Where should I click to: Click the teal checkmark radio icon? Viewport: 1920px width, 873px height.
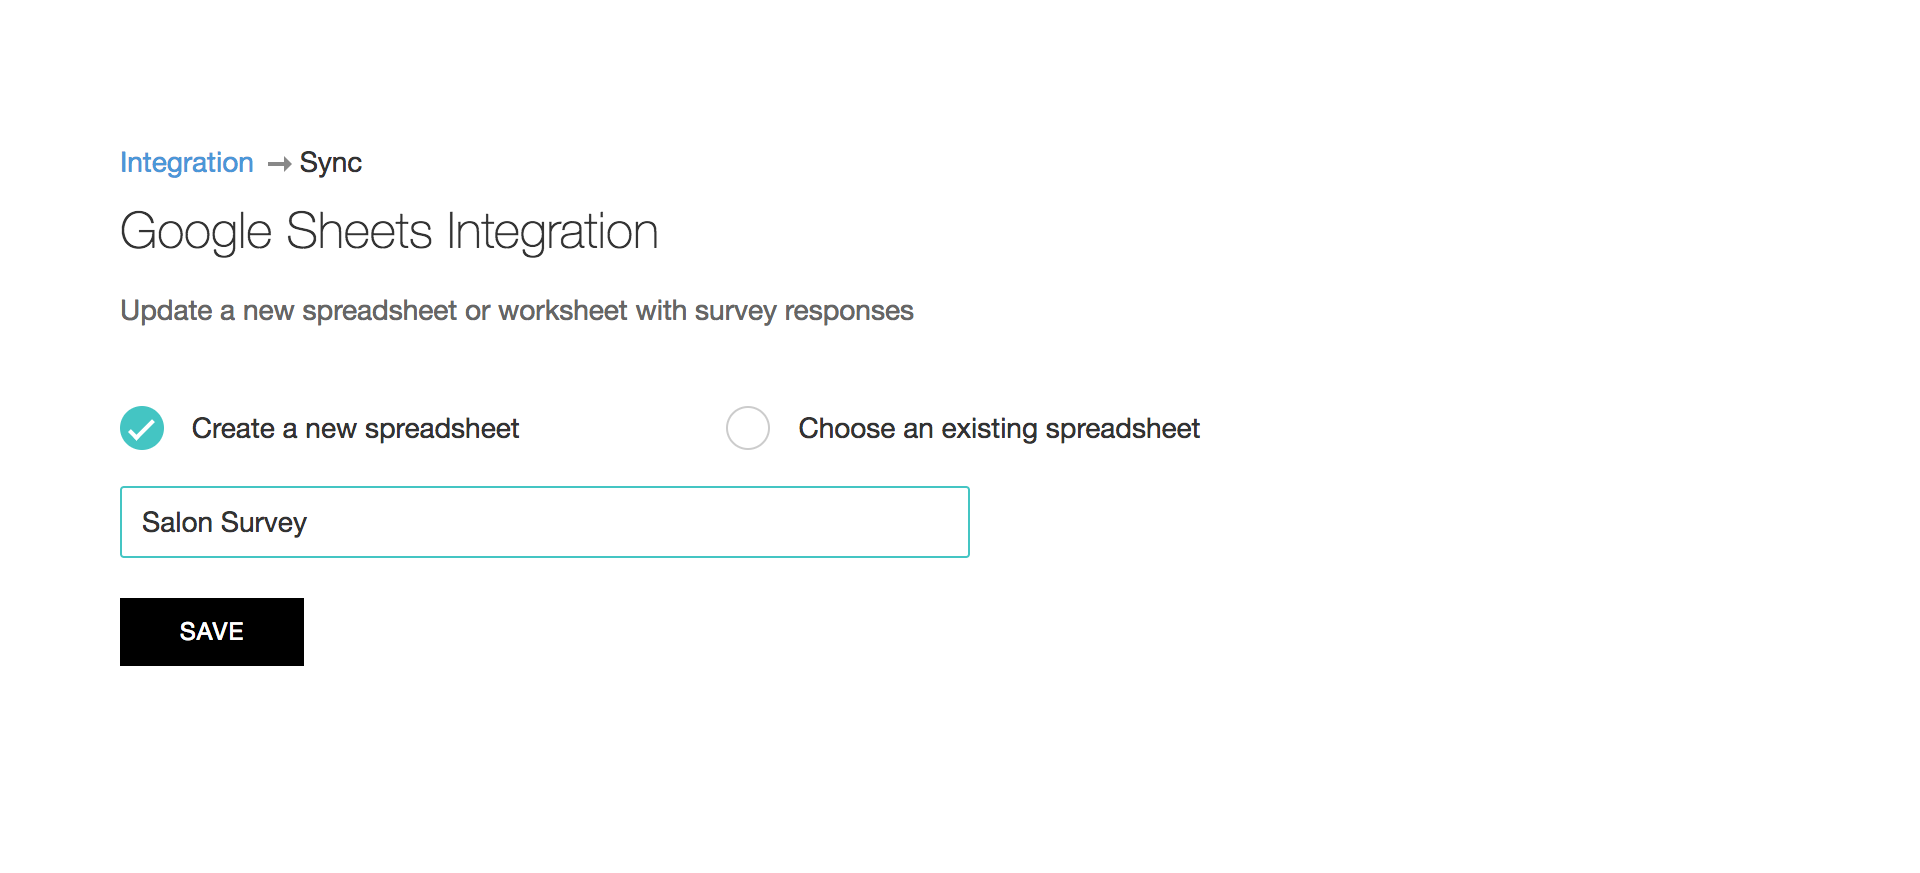(142, 428)
